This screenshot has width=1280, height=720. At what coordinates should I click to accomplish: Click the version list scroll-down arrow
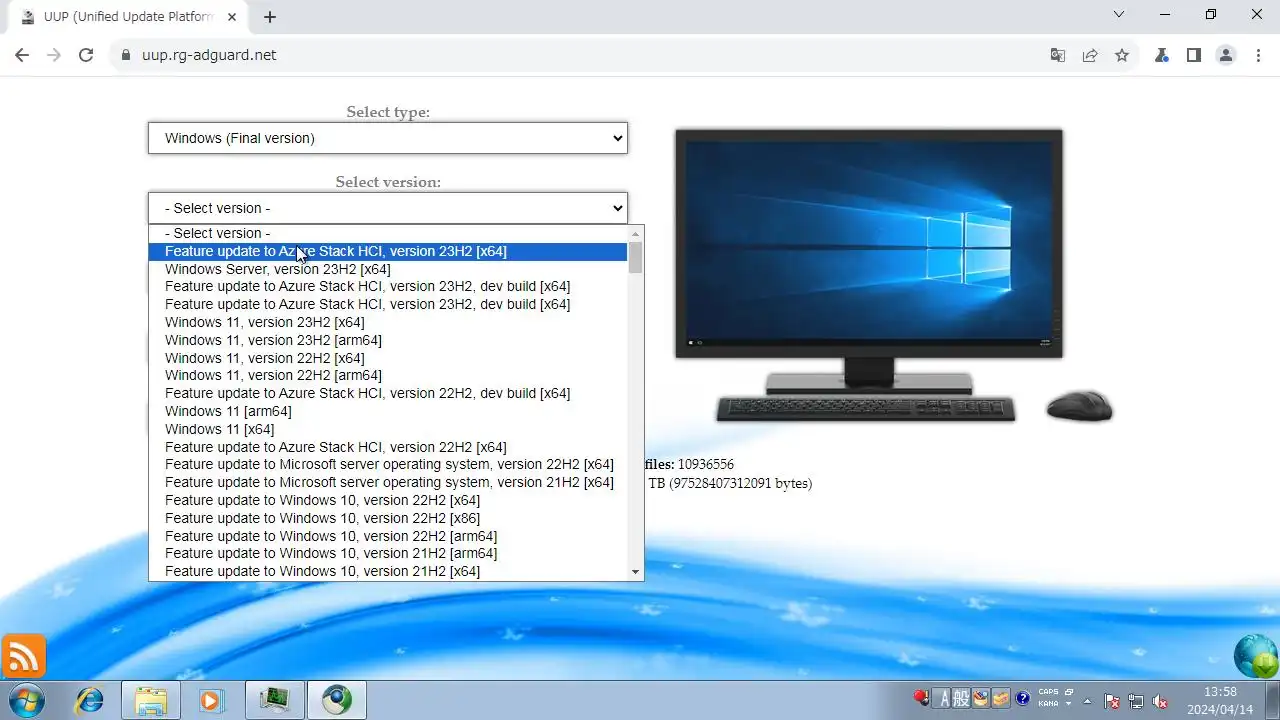click(635, 572)
